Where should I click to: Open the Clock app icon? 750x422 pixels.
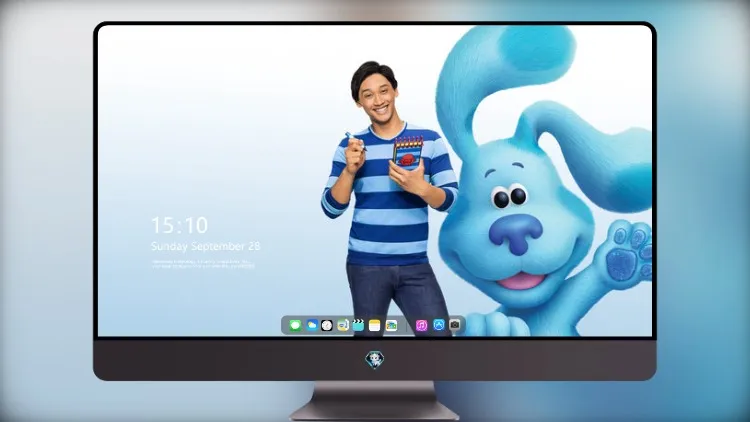pos(327,325)
